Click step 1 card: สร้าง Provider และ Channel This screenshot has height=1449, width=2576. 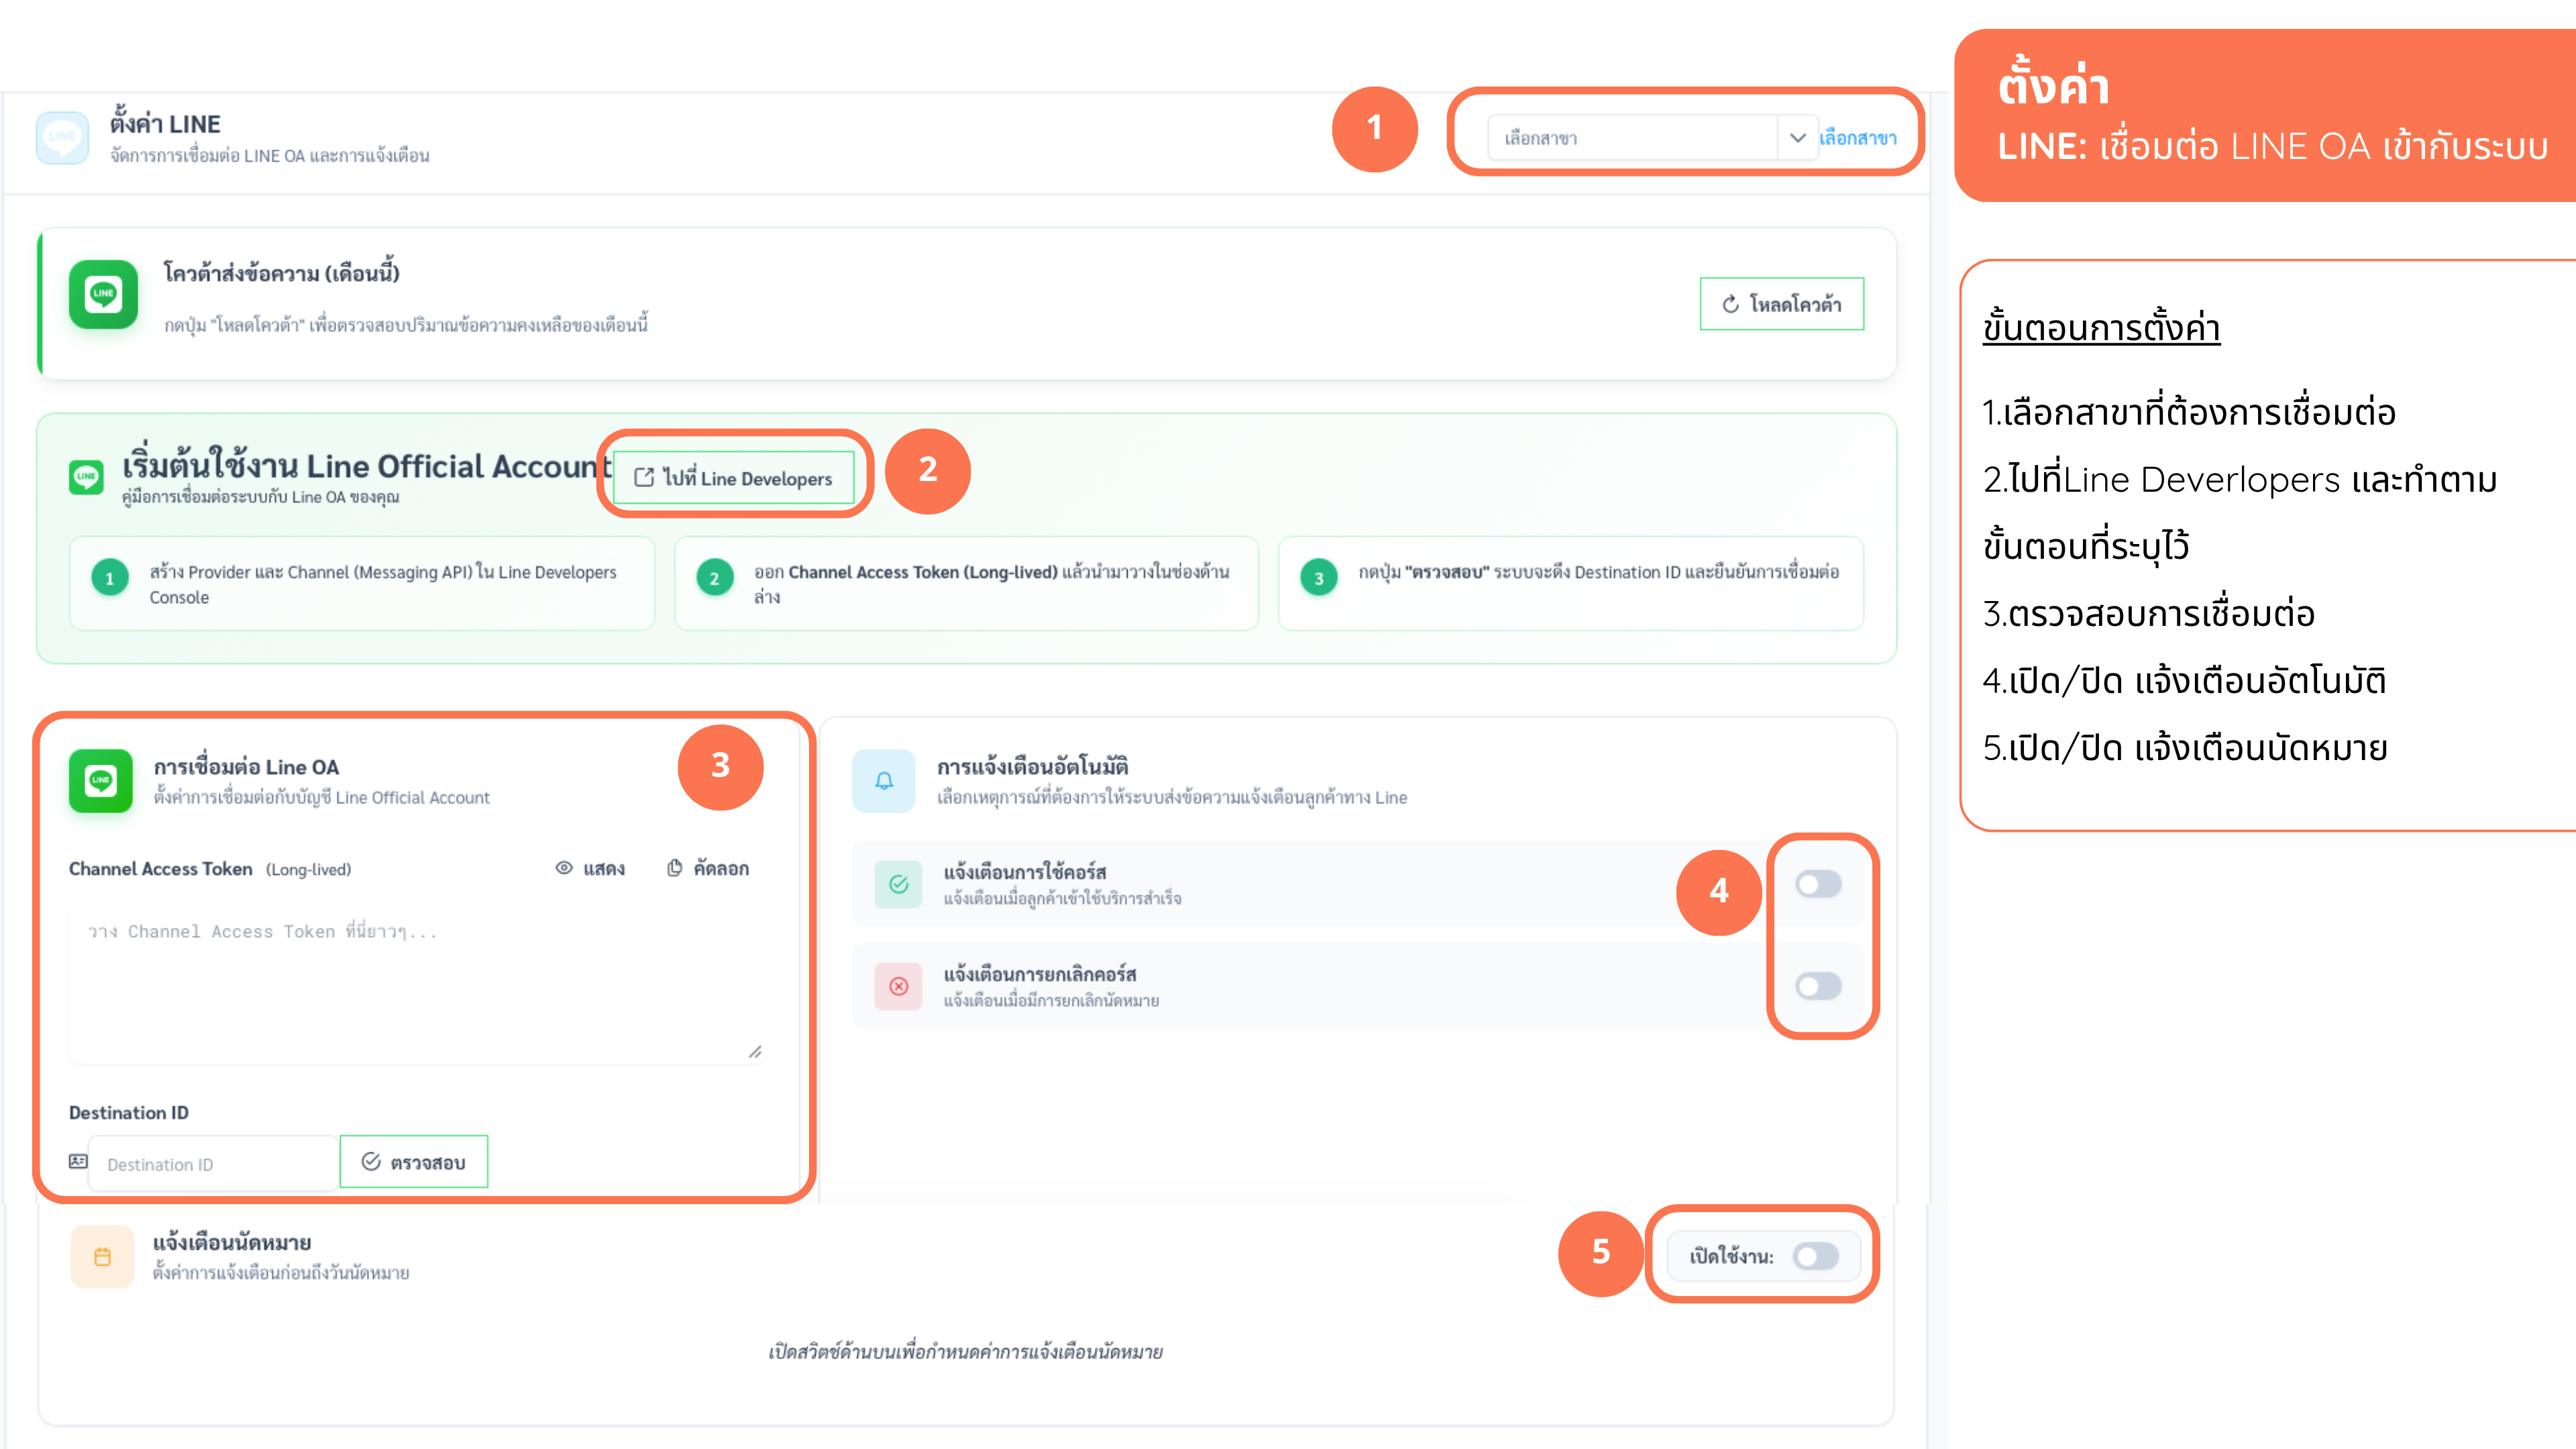pos(362,584)
